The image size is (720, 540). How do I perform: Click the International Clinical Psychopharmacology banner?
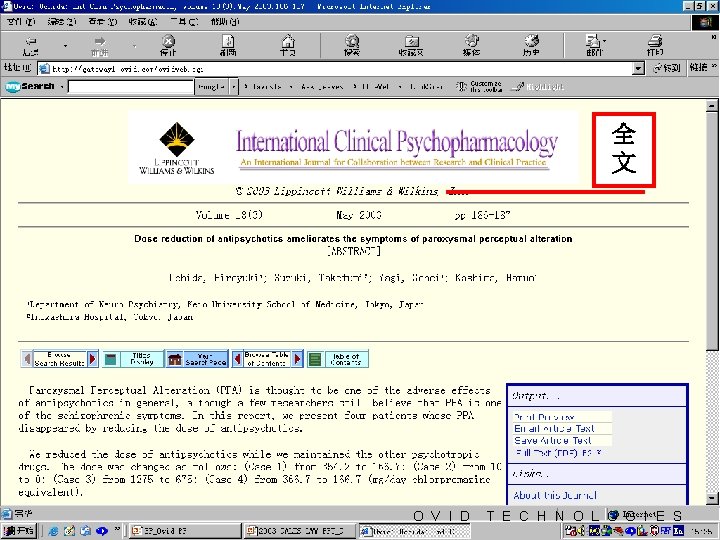coord(397,148)
